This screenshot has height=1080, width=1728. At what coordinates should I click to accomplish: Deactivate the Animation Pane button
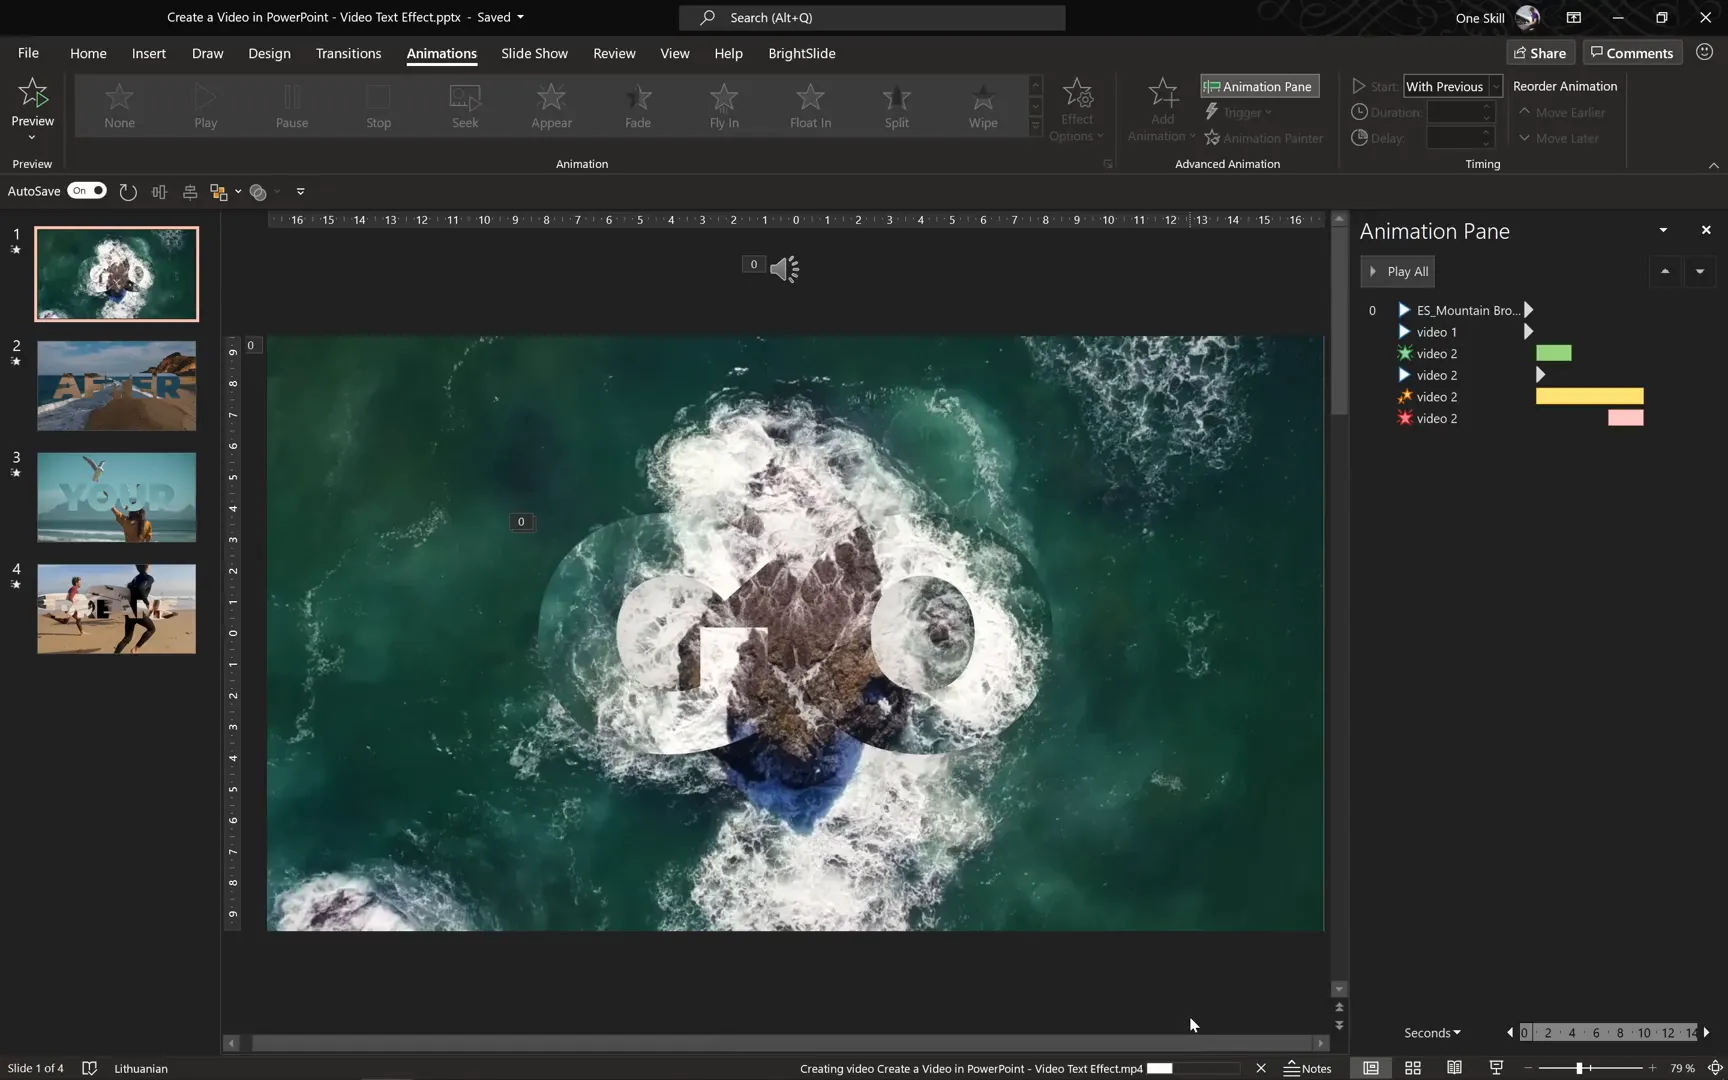(x=1258, y=86)
